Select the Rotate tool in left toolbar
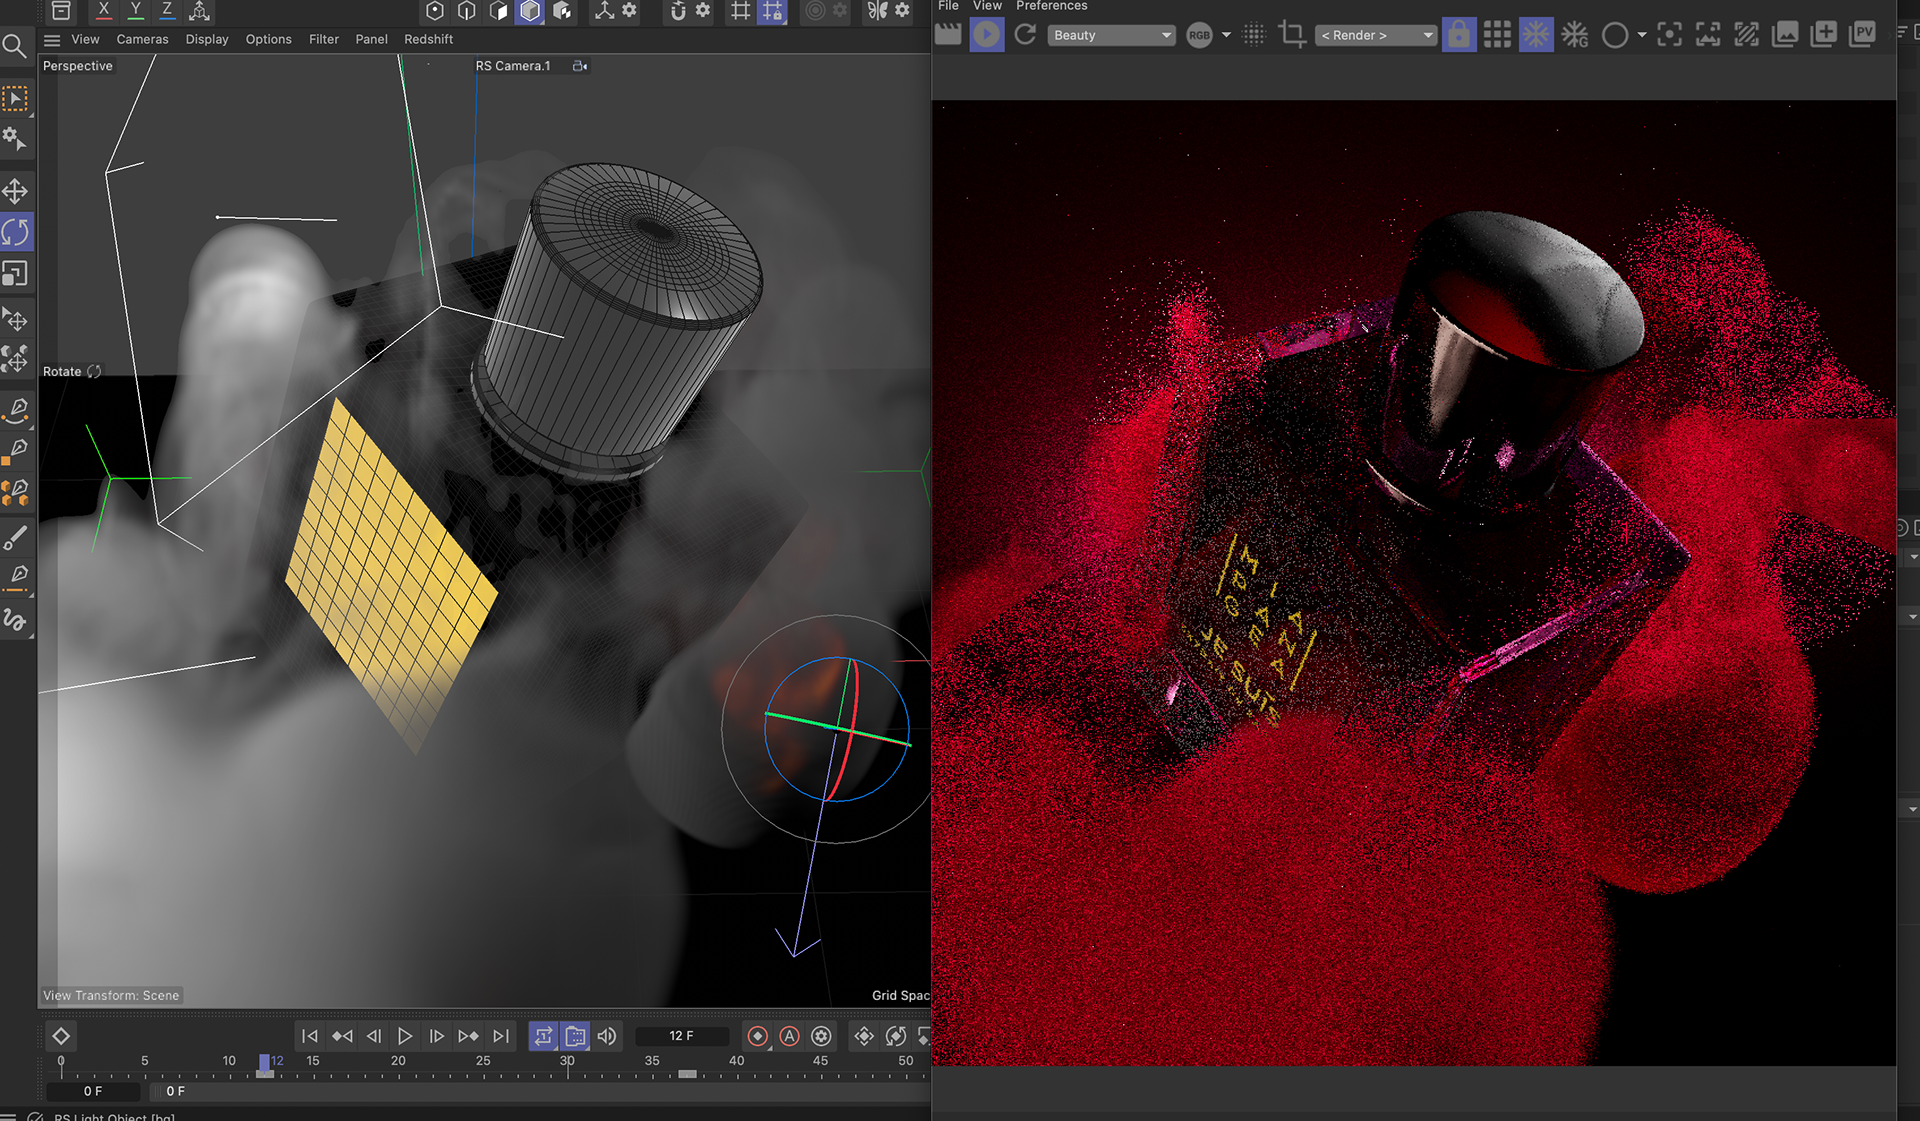The width and height of the screenshot is (1920, 1121). [x=16, y=233]
